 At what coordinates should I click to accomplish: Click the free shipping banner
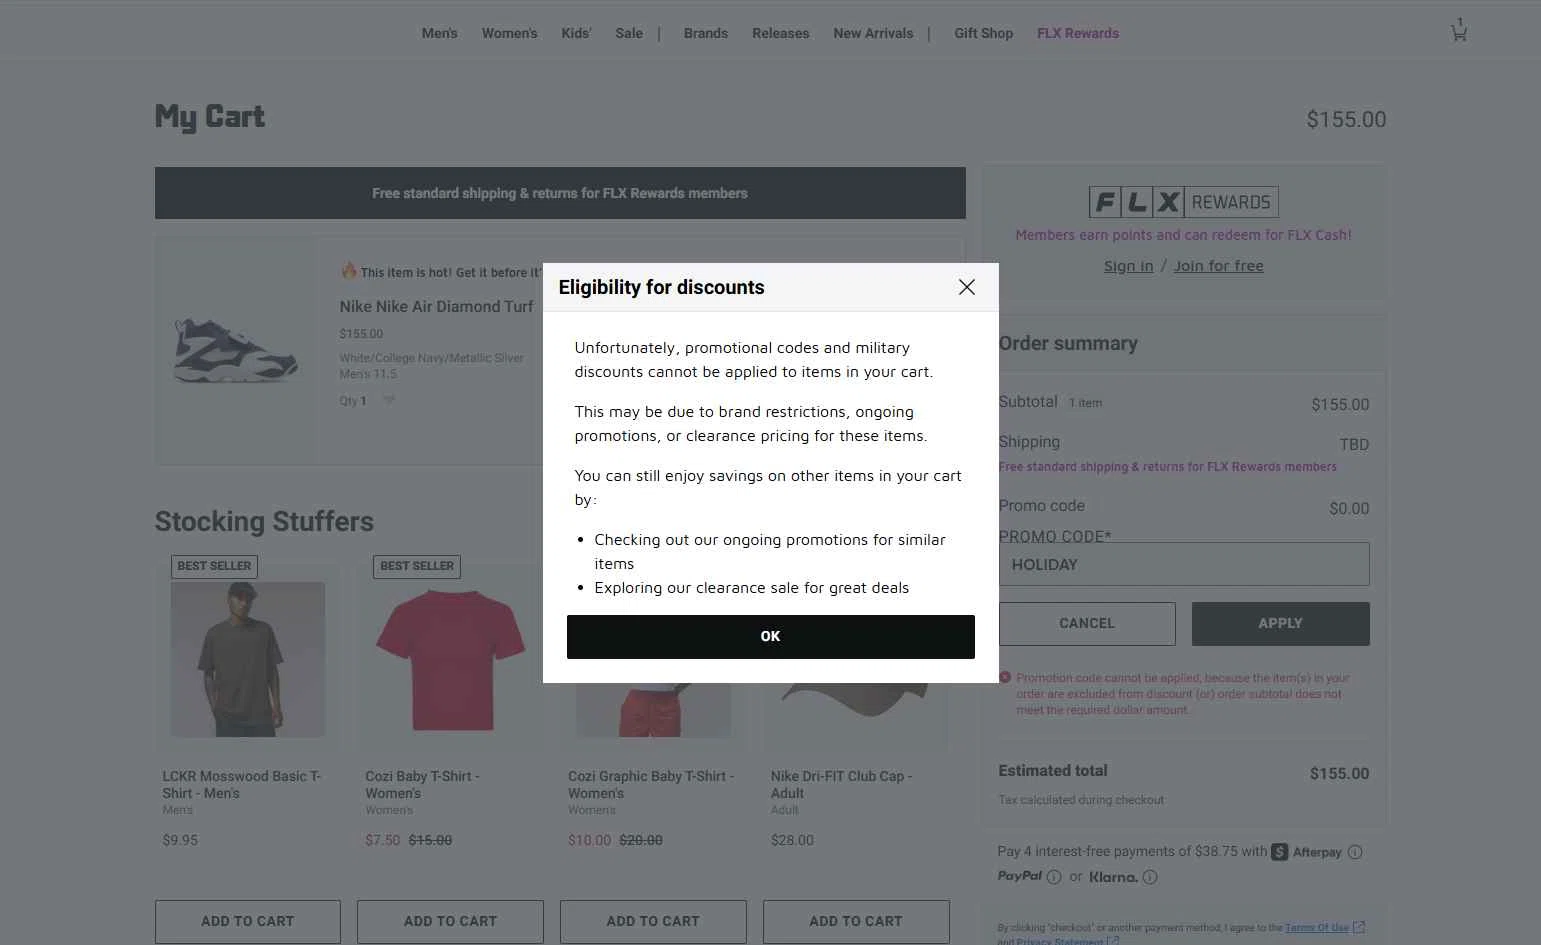560,193
